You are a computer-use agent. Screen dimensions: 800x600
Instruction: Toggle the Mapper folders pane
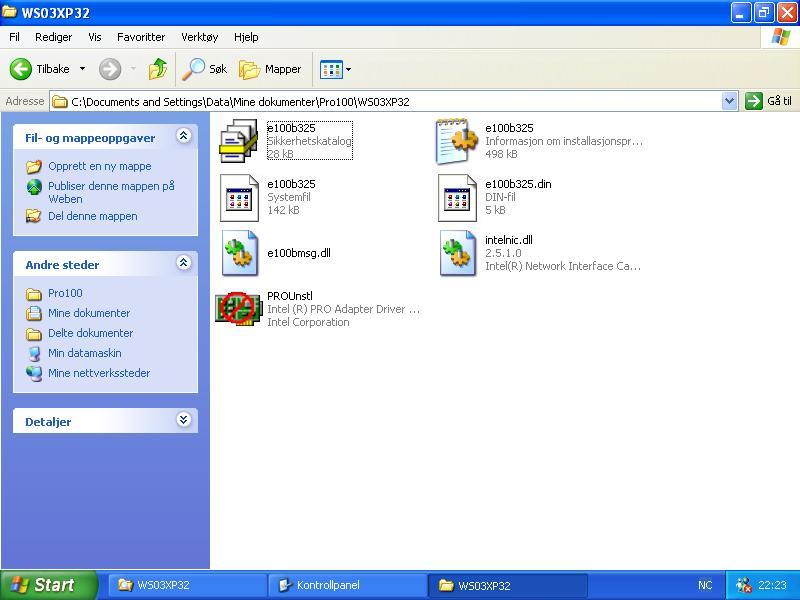[270, 69]
